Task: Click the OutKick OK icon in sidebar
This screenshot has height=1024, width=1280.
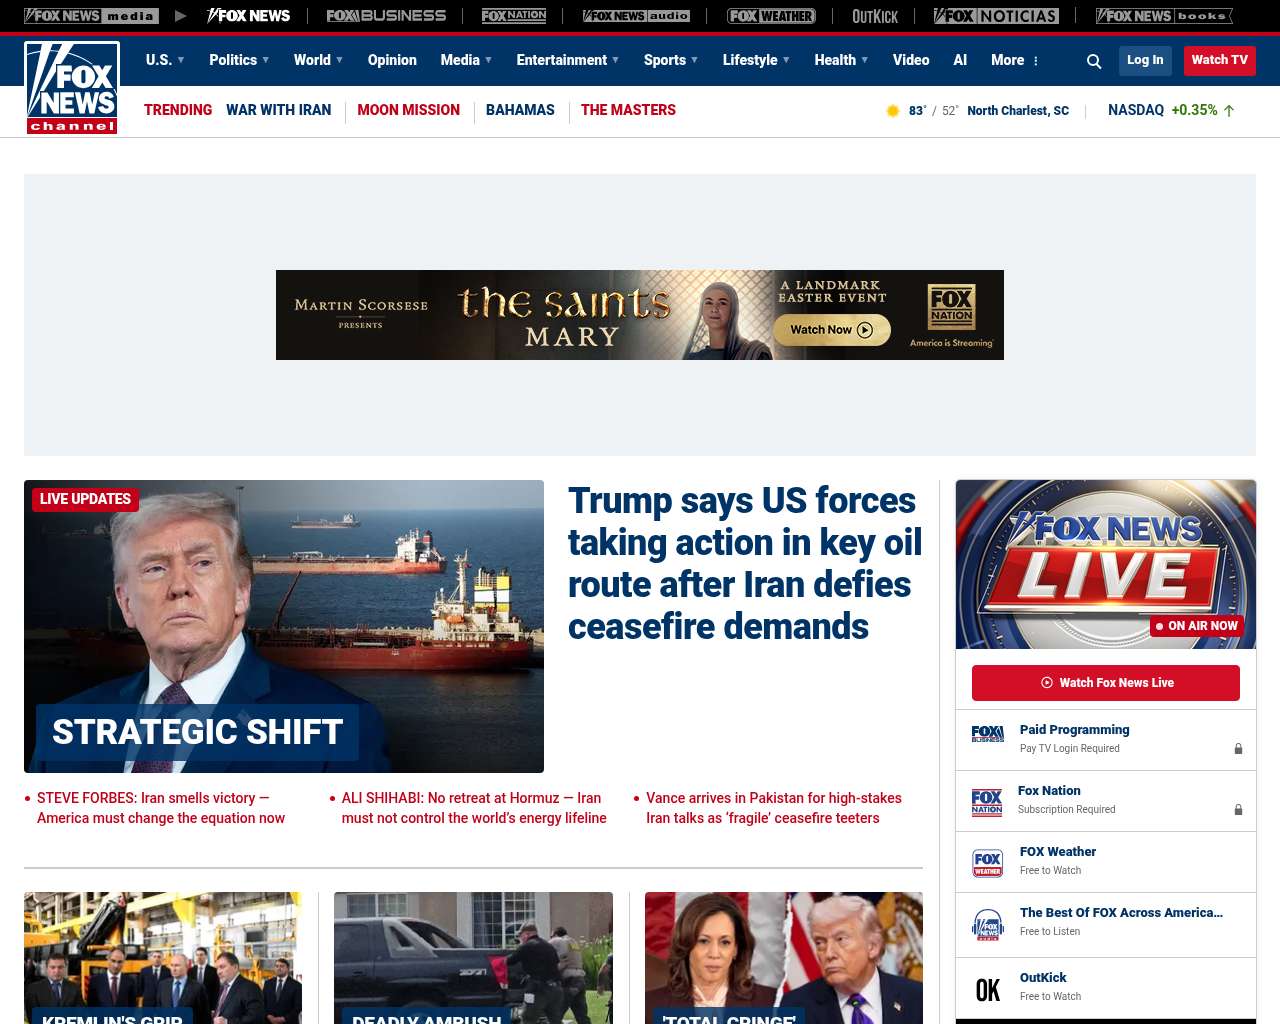Action: tap(987, 989)
